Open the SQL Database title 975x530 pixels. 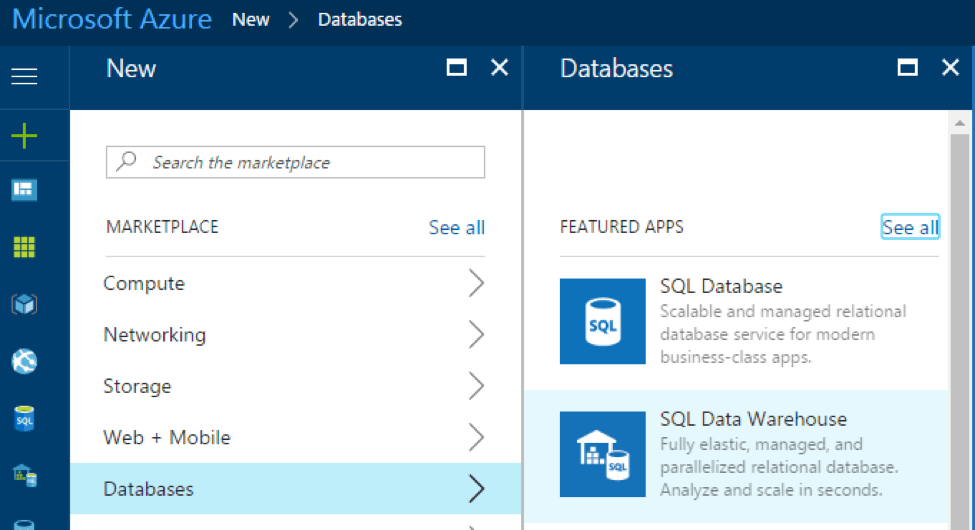(721, 286)
